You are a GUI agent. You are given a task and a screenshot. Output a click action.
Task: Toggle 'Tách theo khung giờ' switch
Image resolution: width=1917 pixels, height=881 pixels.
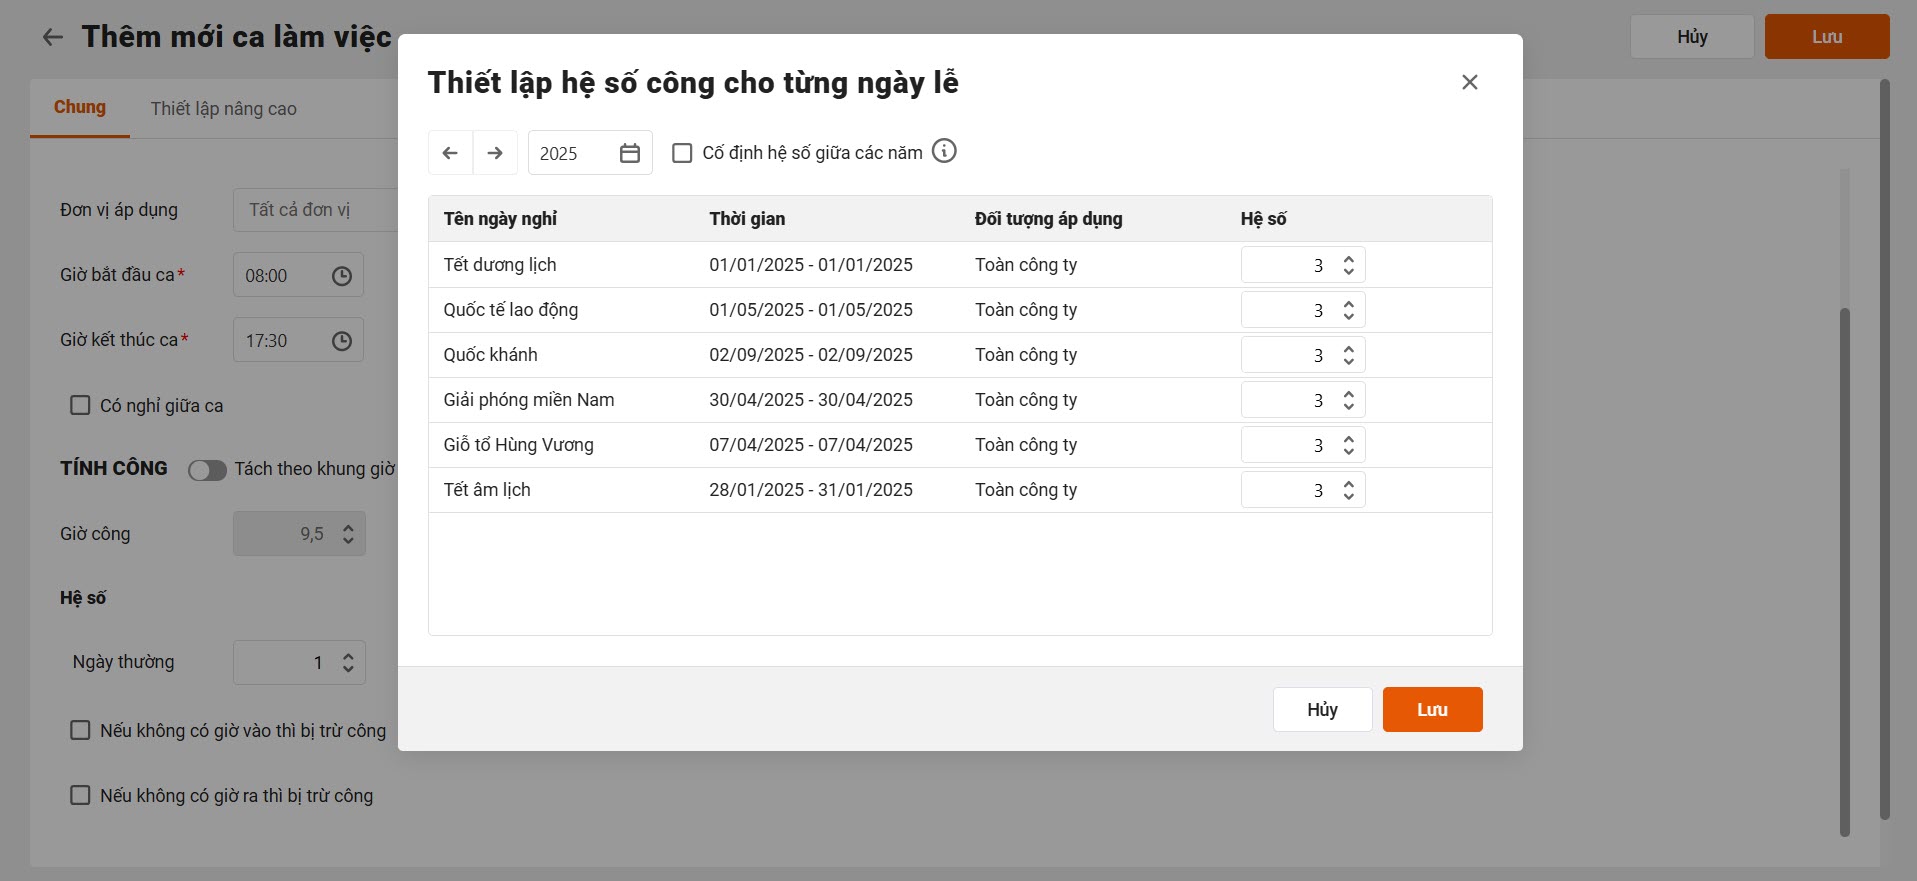point(207,470)
